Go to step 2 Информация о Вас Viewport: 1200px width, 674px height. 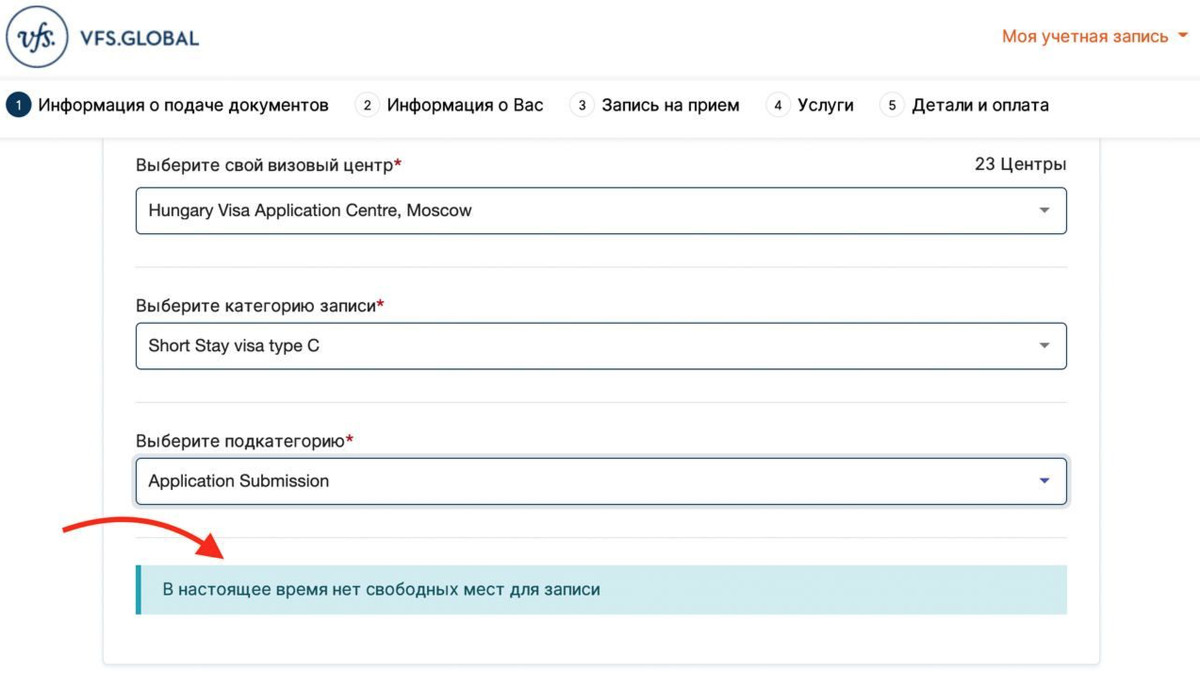tap(450, 105)
